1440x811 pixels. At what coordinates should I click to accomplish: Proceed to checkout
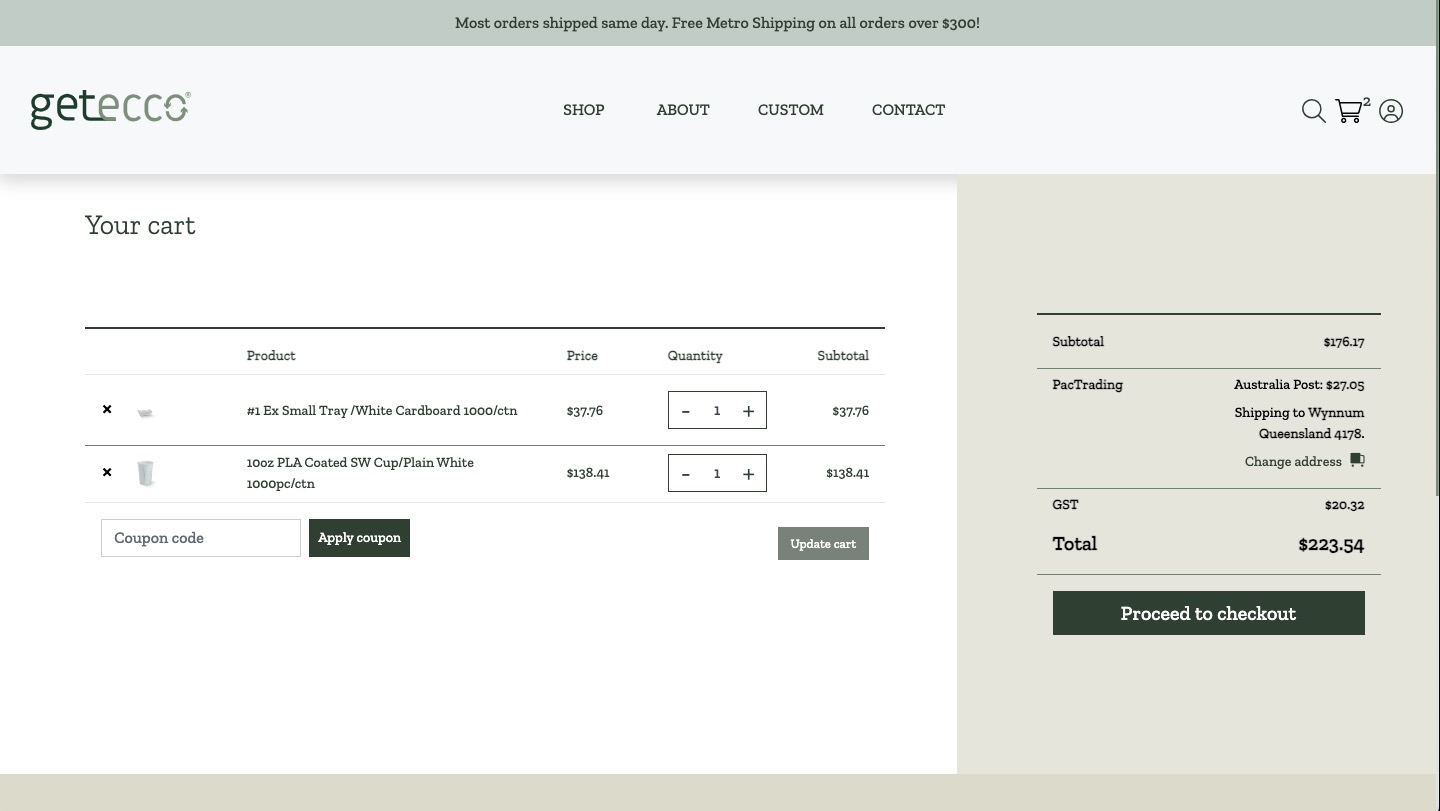pos(1208,613)
